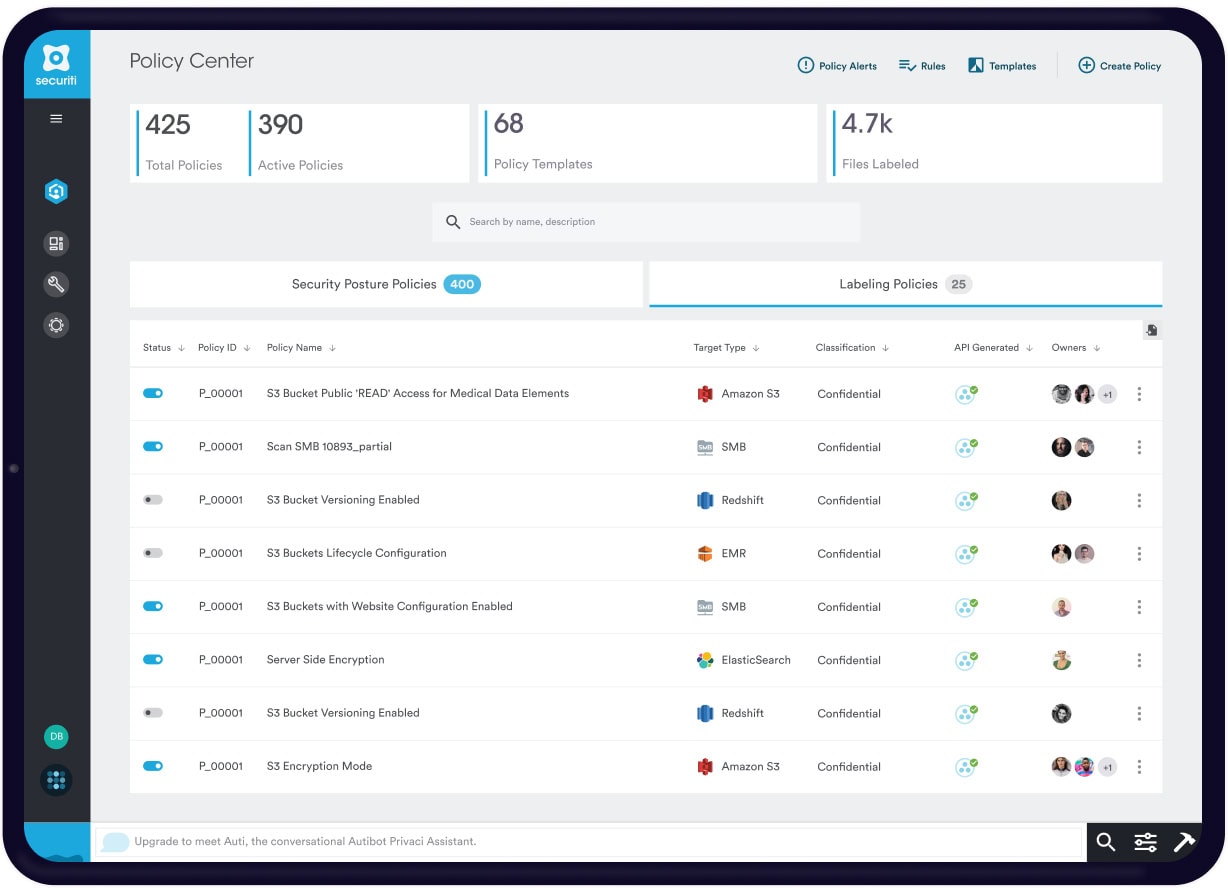1228x888 pixels.
Task: Sort by the Status column arrow
Action: (x=181, y=348)
